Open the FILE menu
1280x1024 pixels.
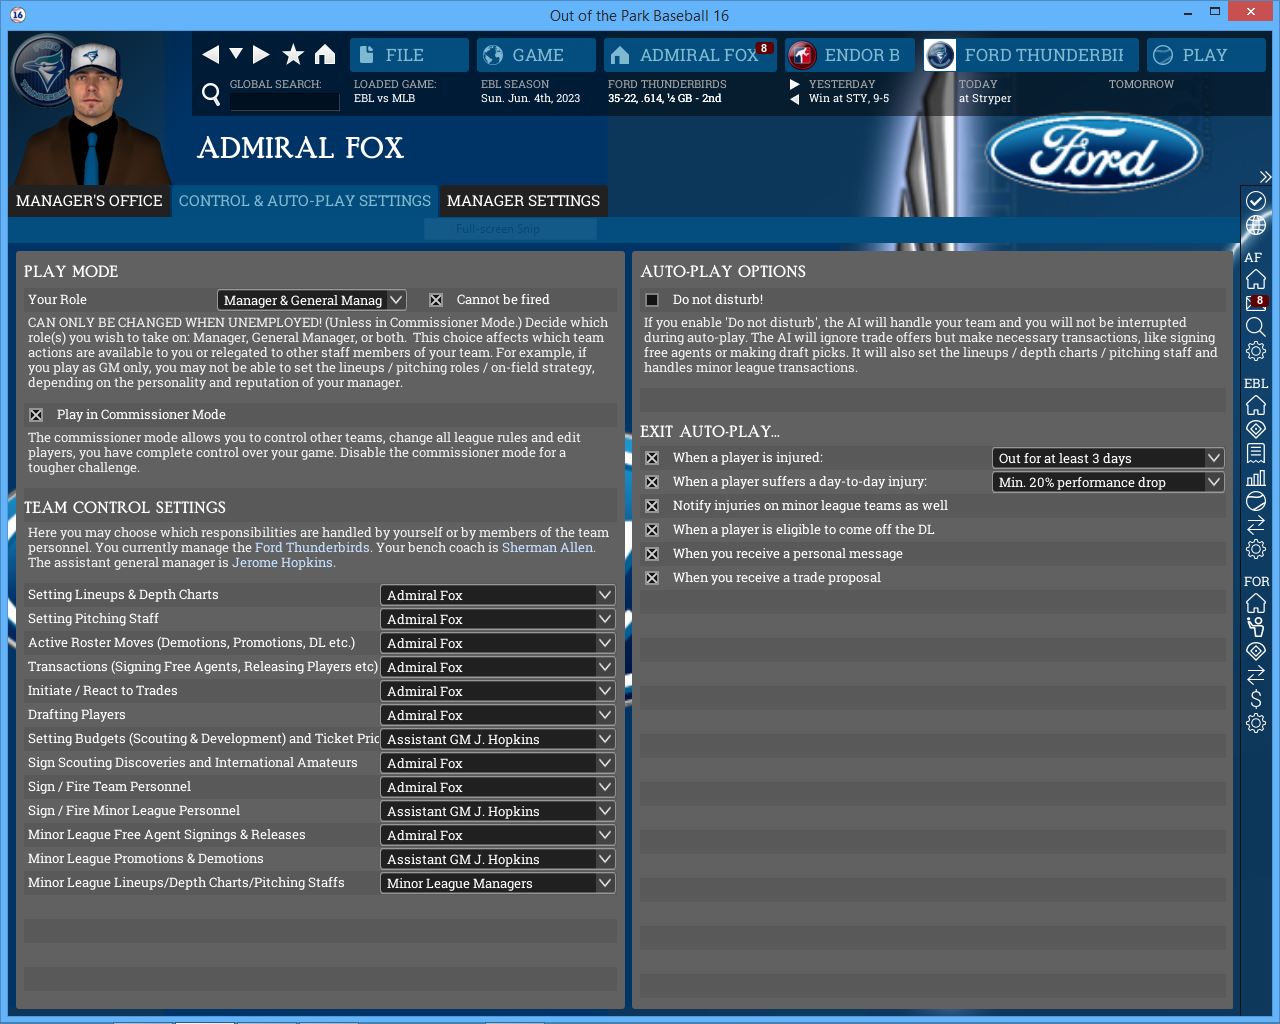(x=409, y=55)
